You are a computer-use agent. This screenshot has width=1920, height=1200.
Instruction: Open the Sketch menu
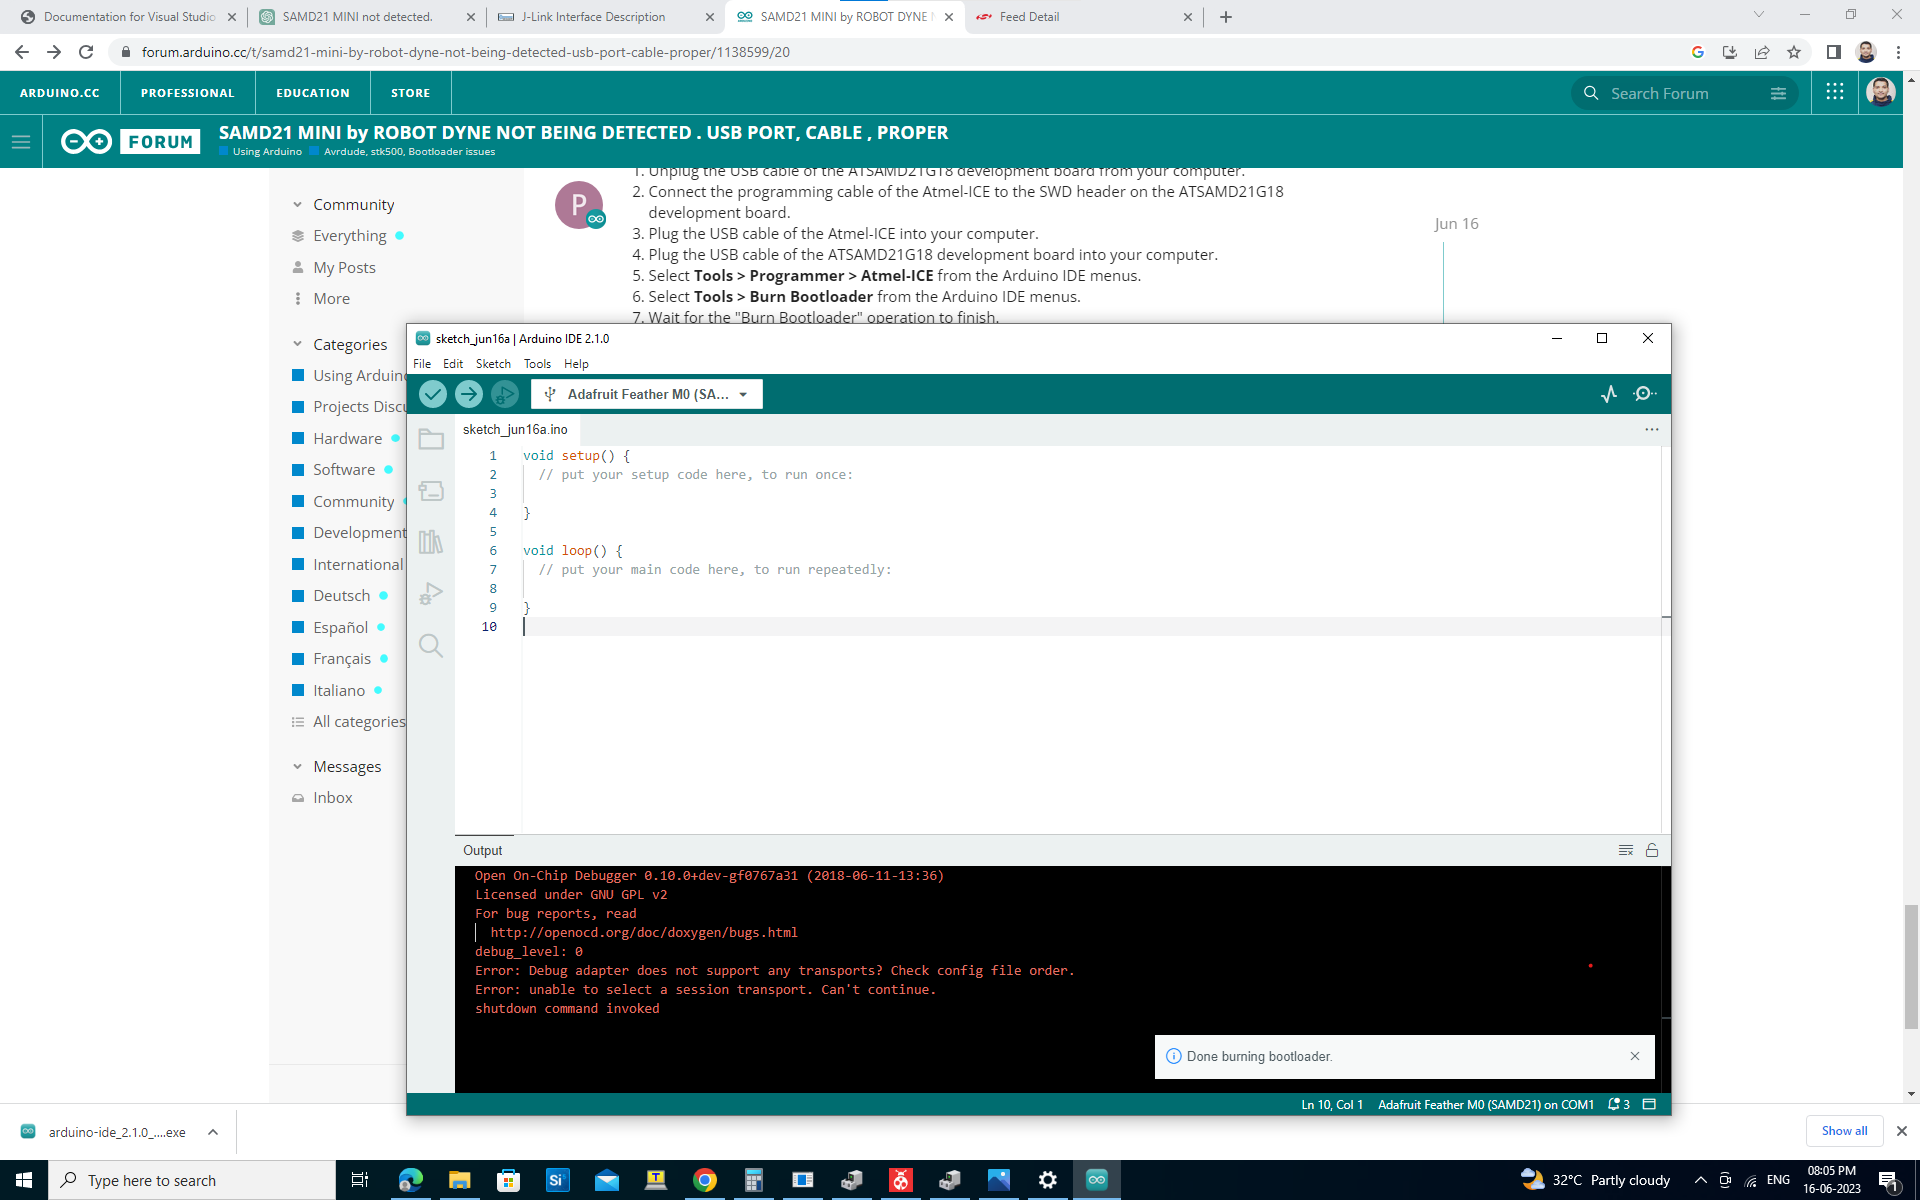click(x=493, y=364)
